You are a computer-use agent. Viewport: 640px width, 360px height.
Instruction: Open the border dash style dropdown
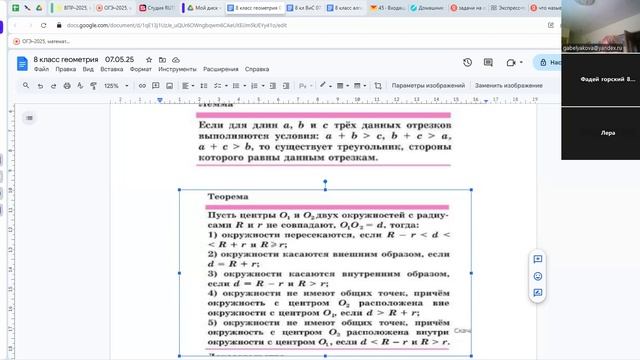coord(359,86)
